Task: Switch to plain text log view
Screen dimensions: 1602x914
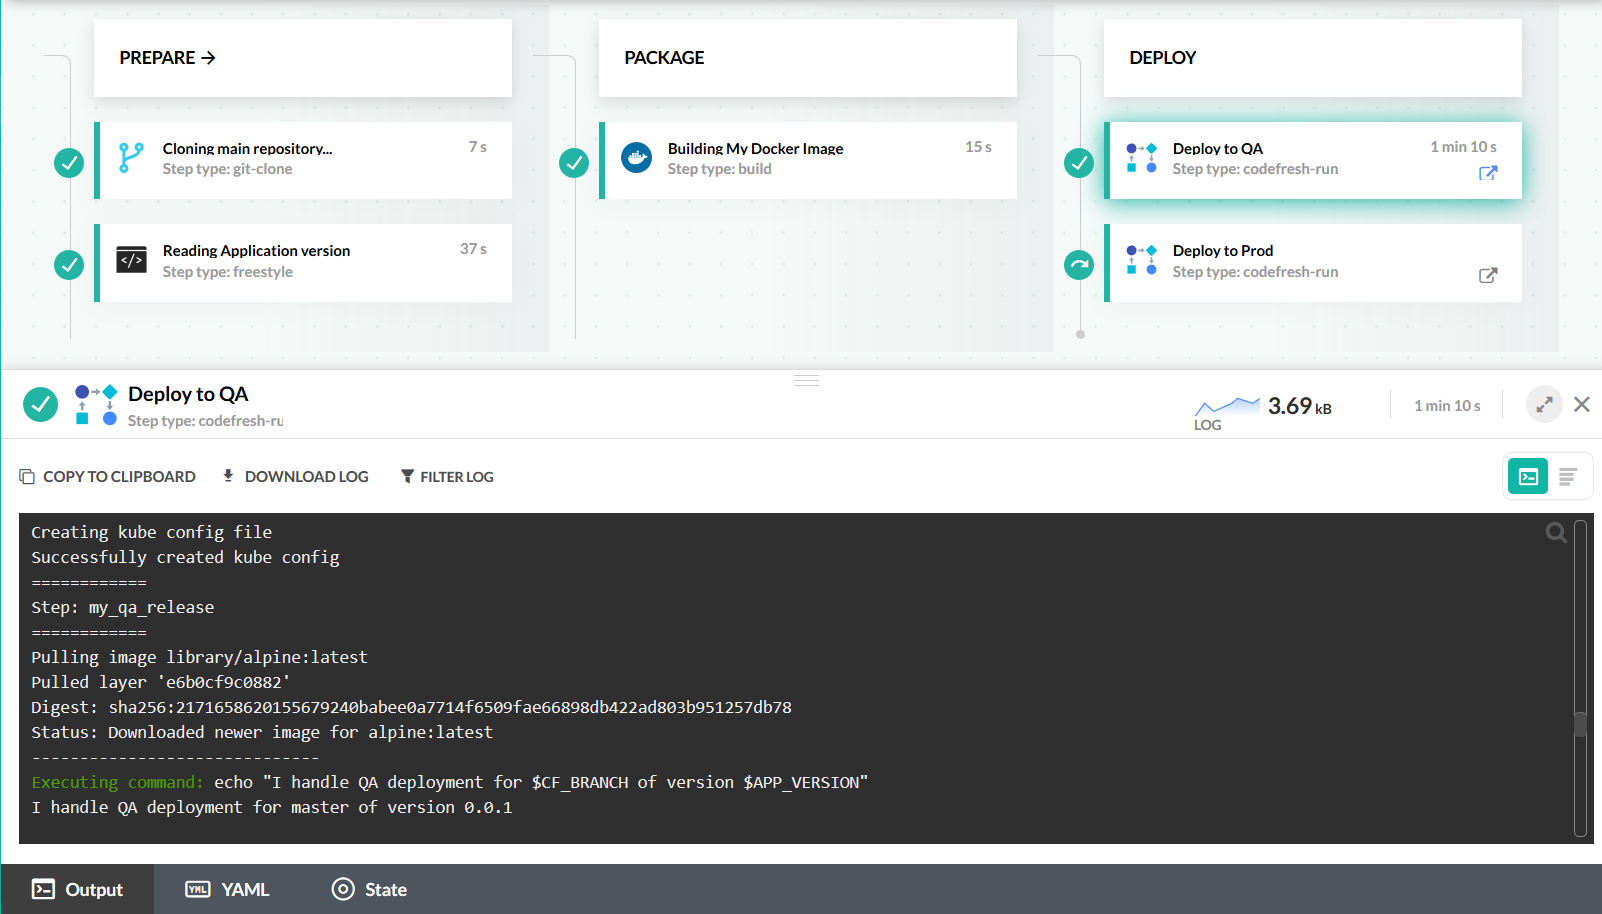Action: tap(1568, 477)
